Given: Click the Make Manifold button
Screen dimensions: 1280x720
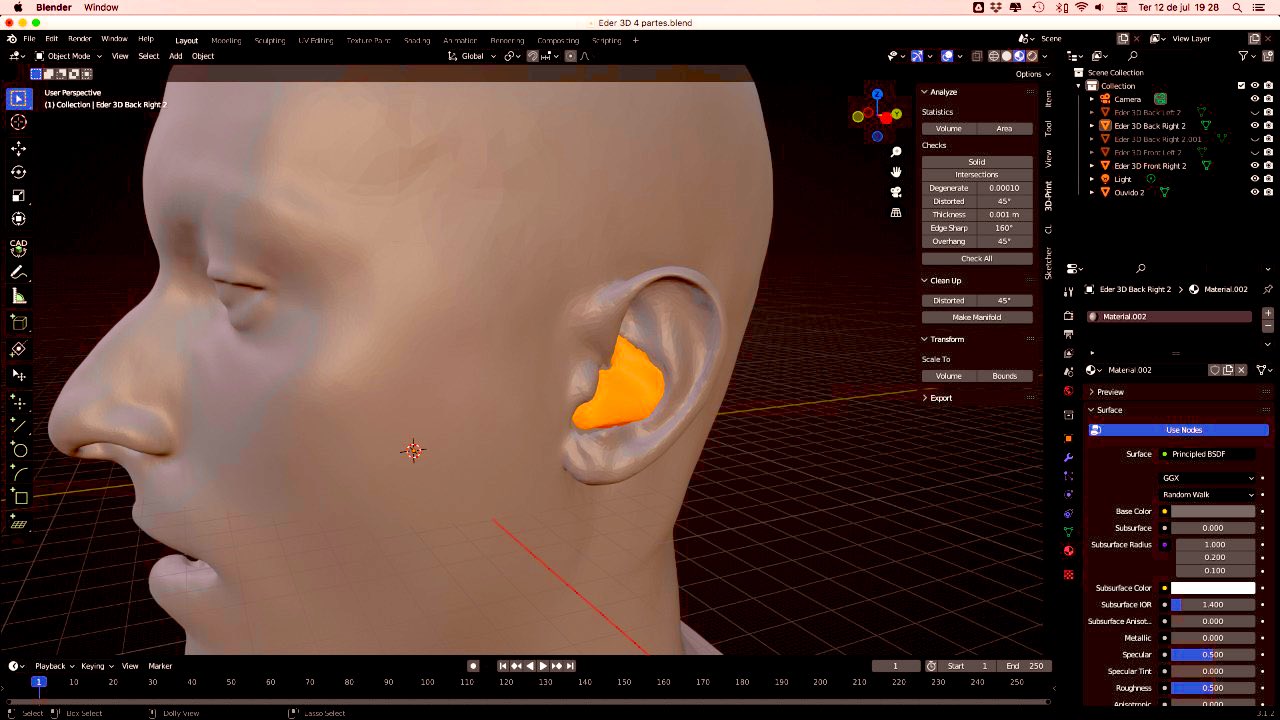Looking at the screenshot, I should coord(977,317).
